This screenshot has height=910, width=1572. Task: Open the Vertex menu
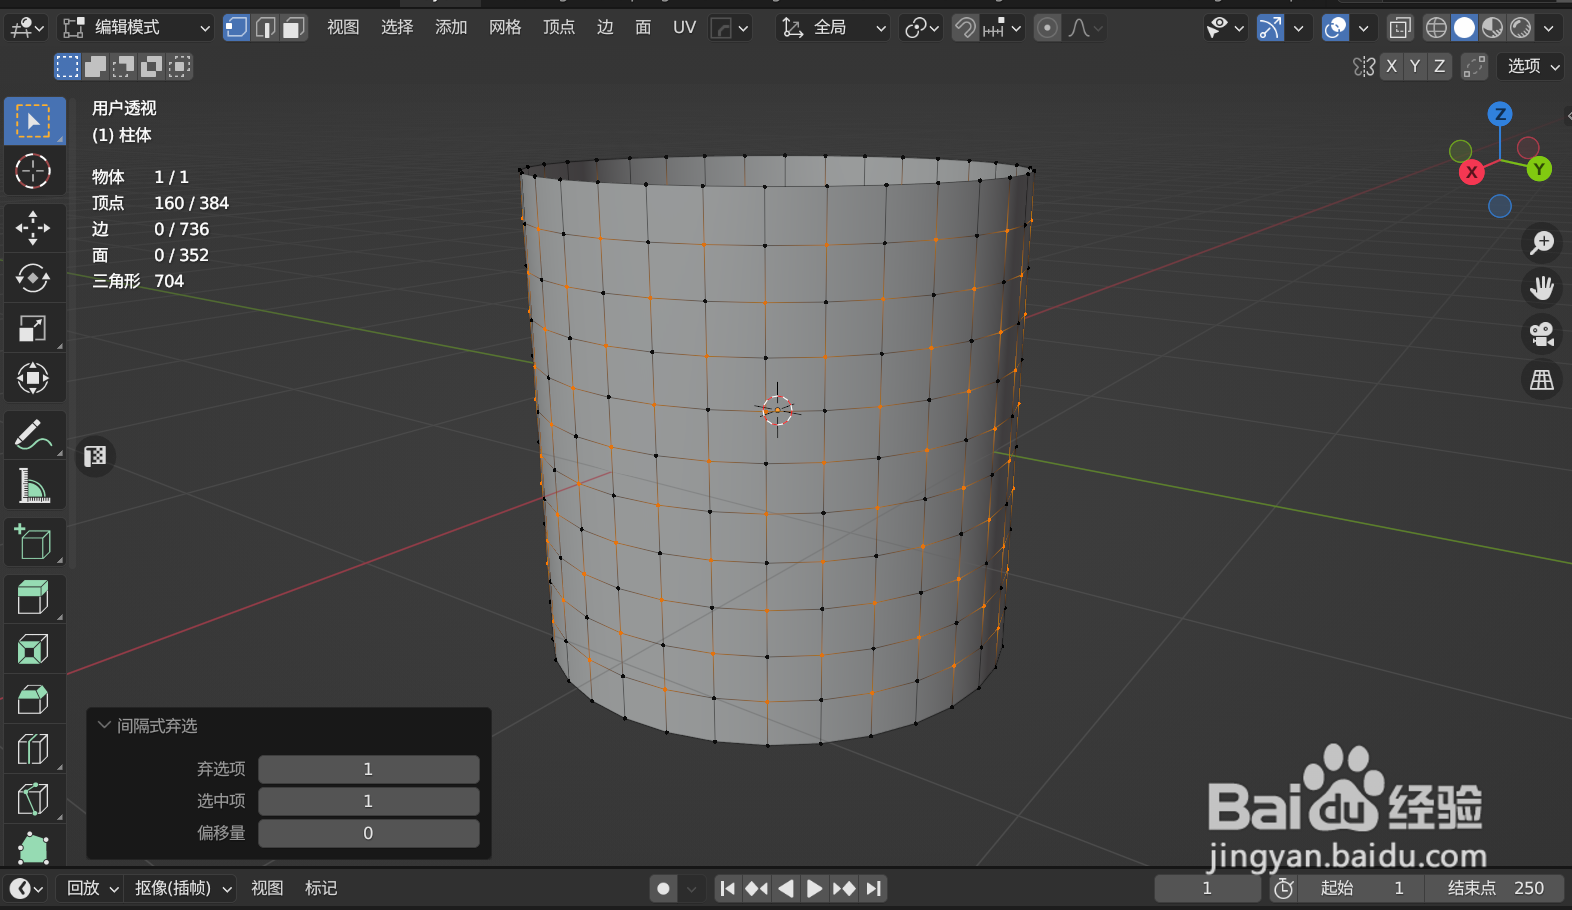pos(559,27)
